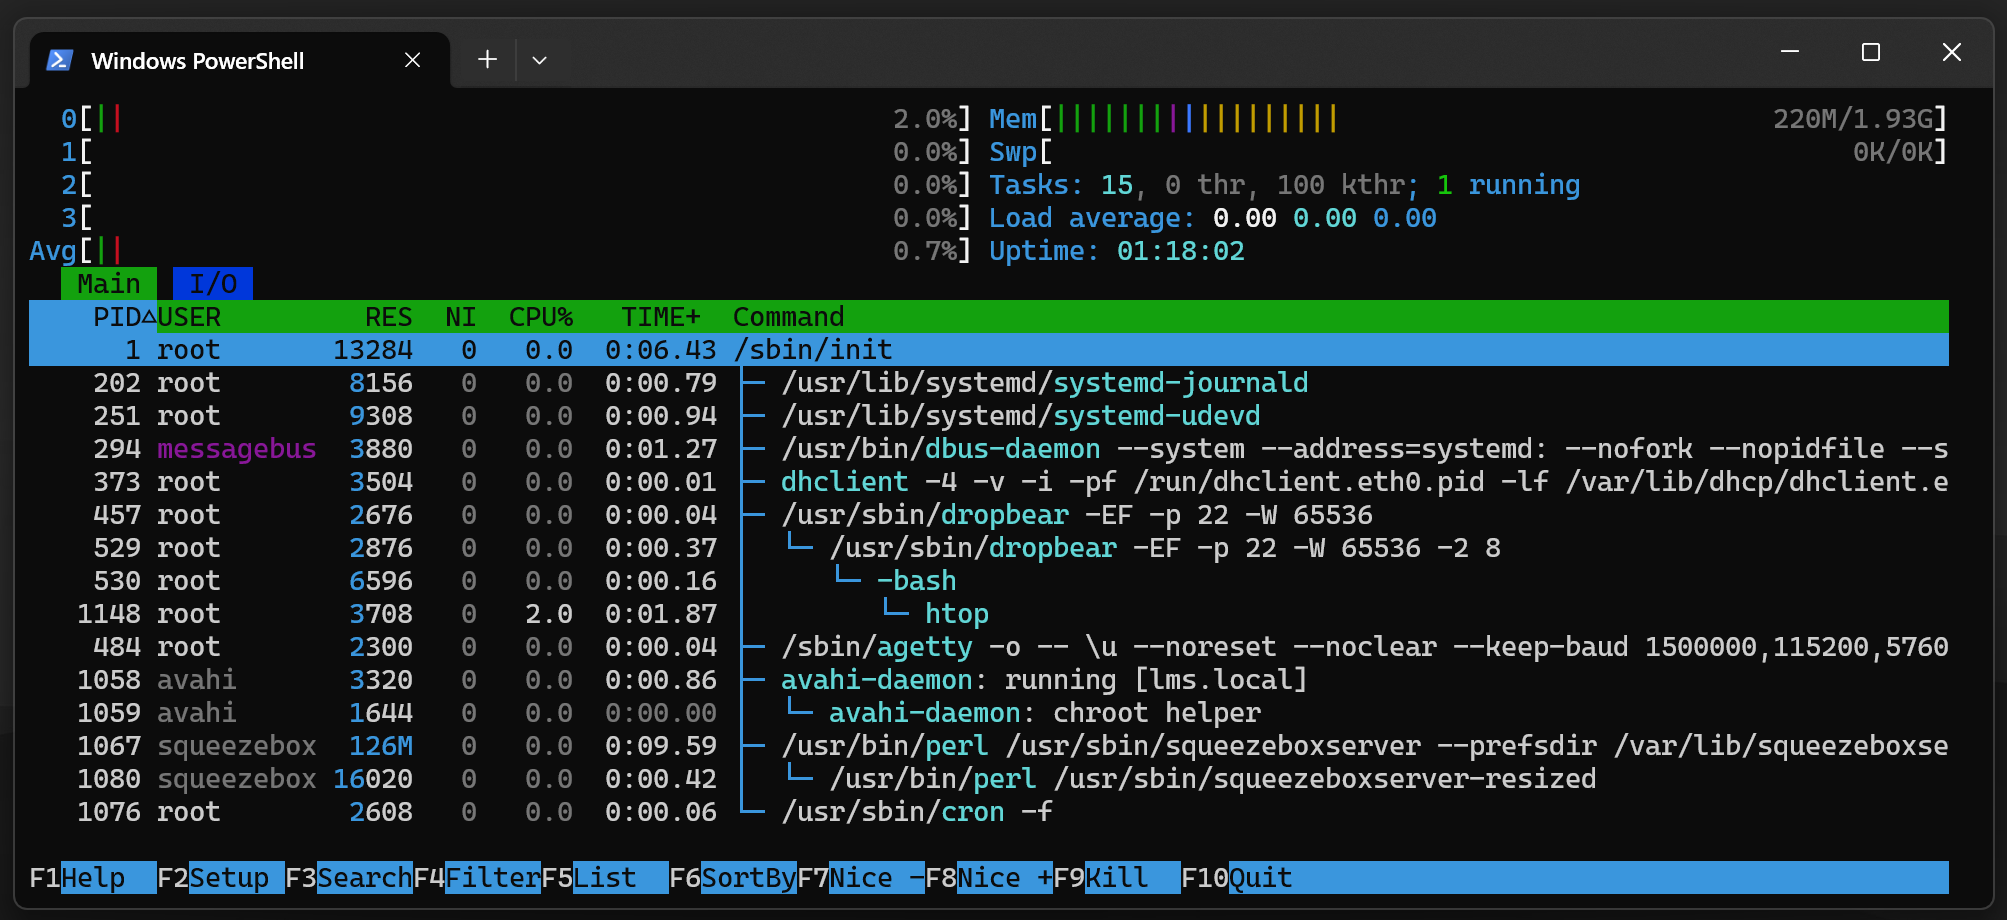The image size is (2007, 920).
Task: Sort by the CPU% column header
Action: (x=540, y=317)
